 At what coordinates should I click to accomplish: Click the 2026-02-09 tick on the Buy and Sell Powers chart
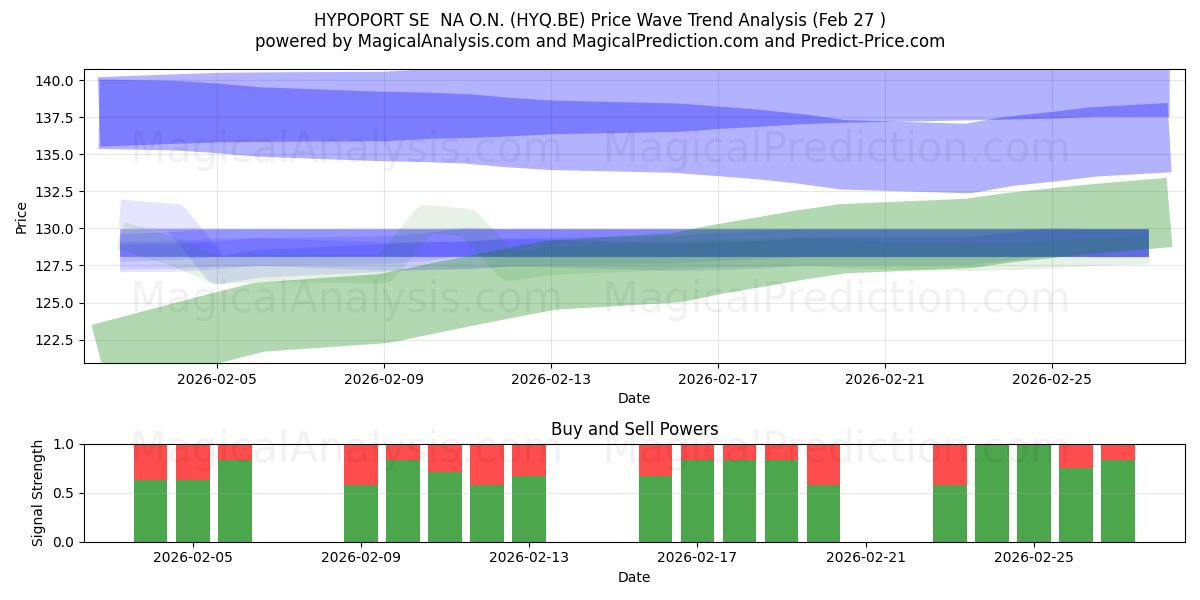[361, 559]
